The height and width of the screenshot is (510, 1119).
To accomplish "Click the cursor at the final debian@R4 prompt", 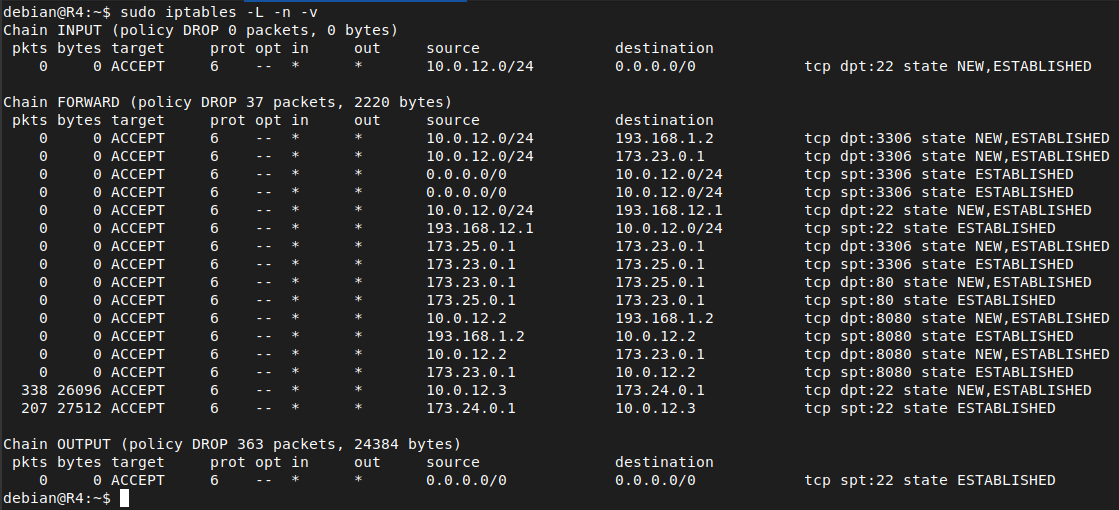I will (124, 498).
